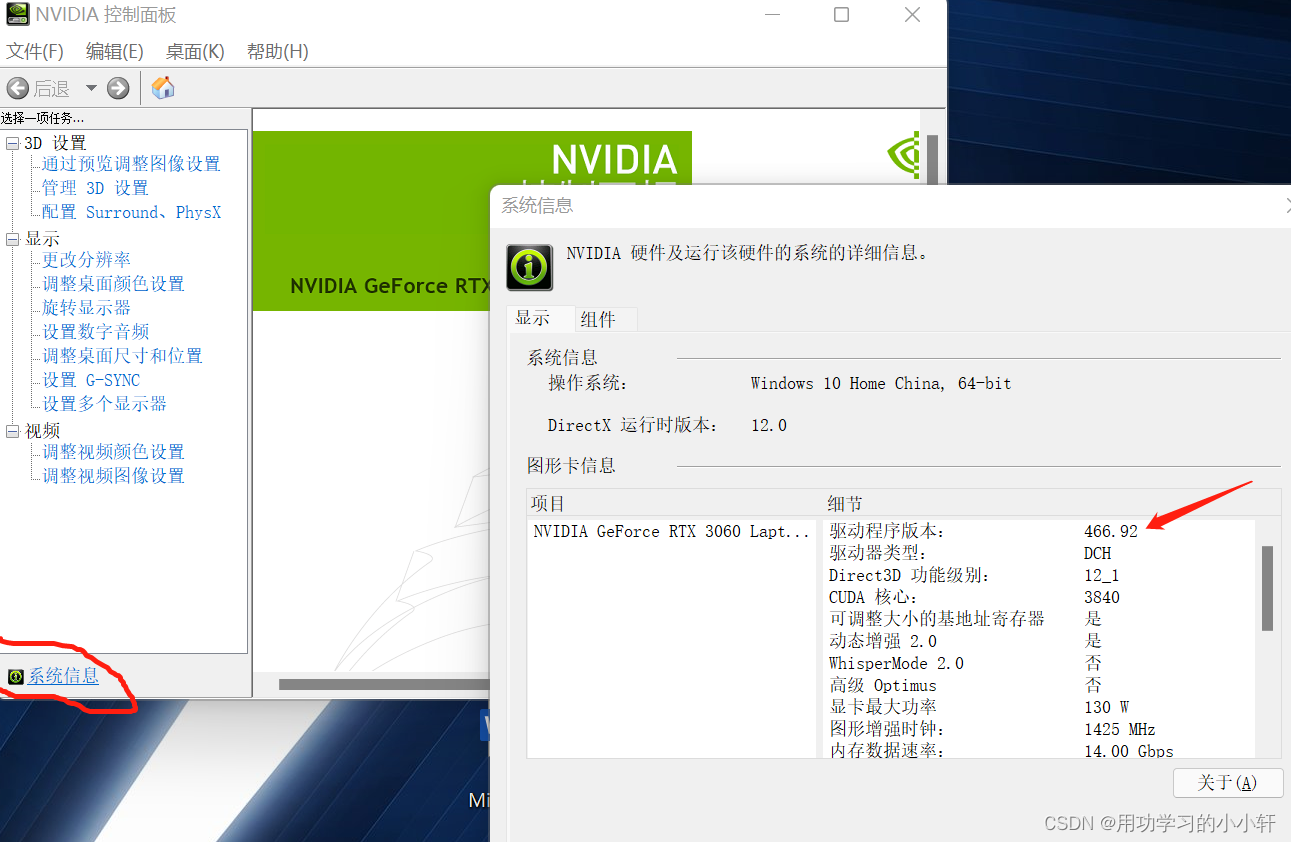Click the main panel horizontal scrollbar
This screenshot has width=1291, height=842.
coord(383,684)
